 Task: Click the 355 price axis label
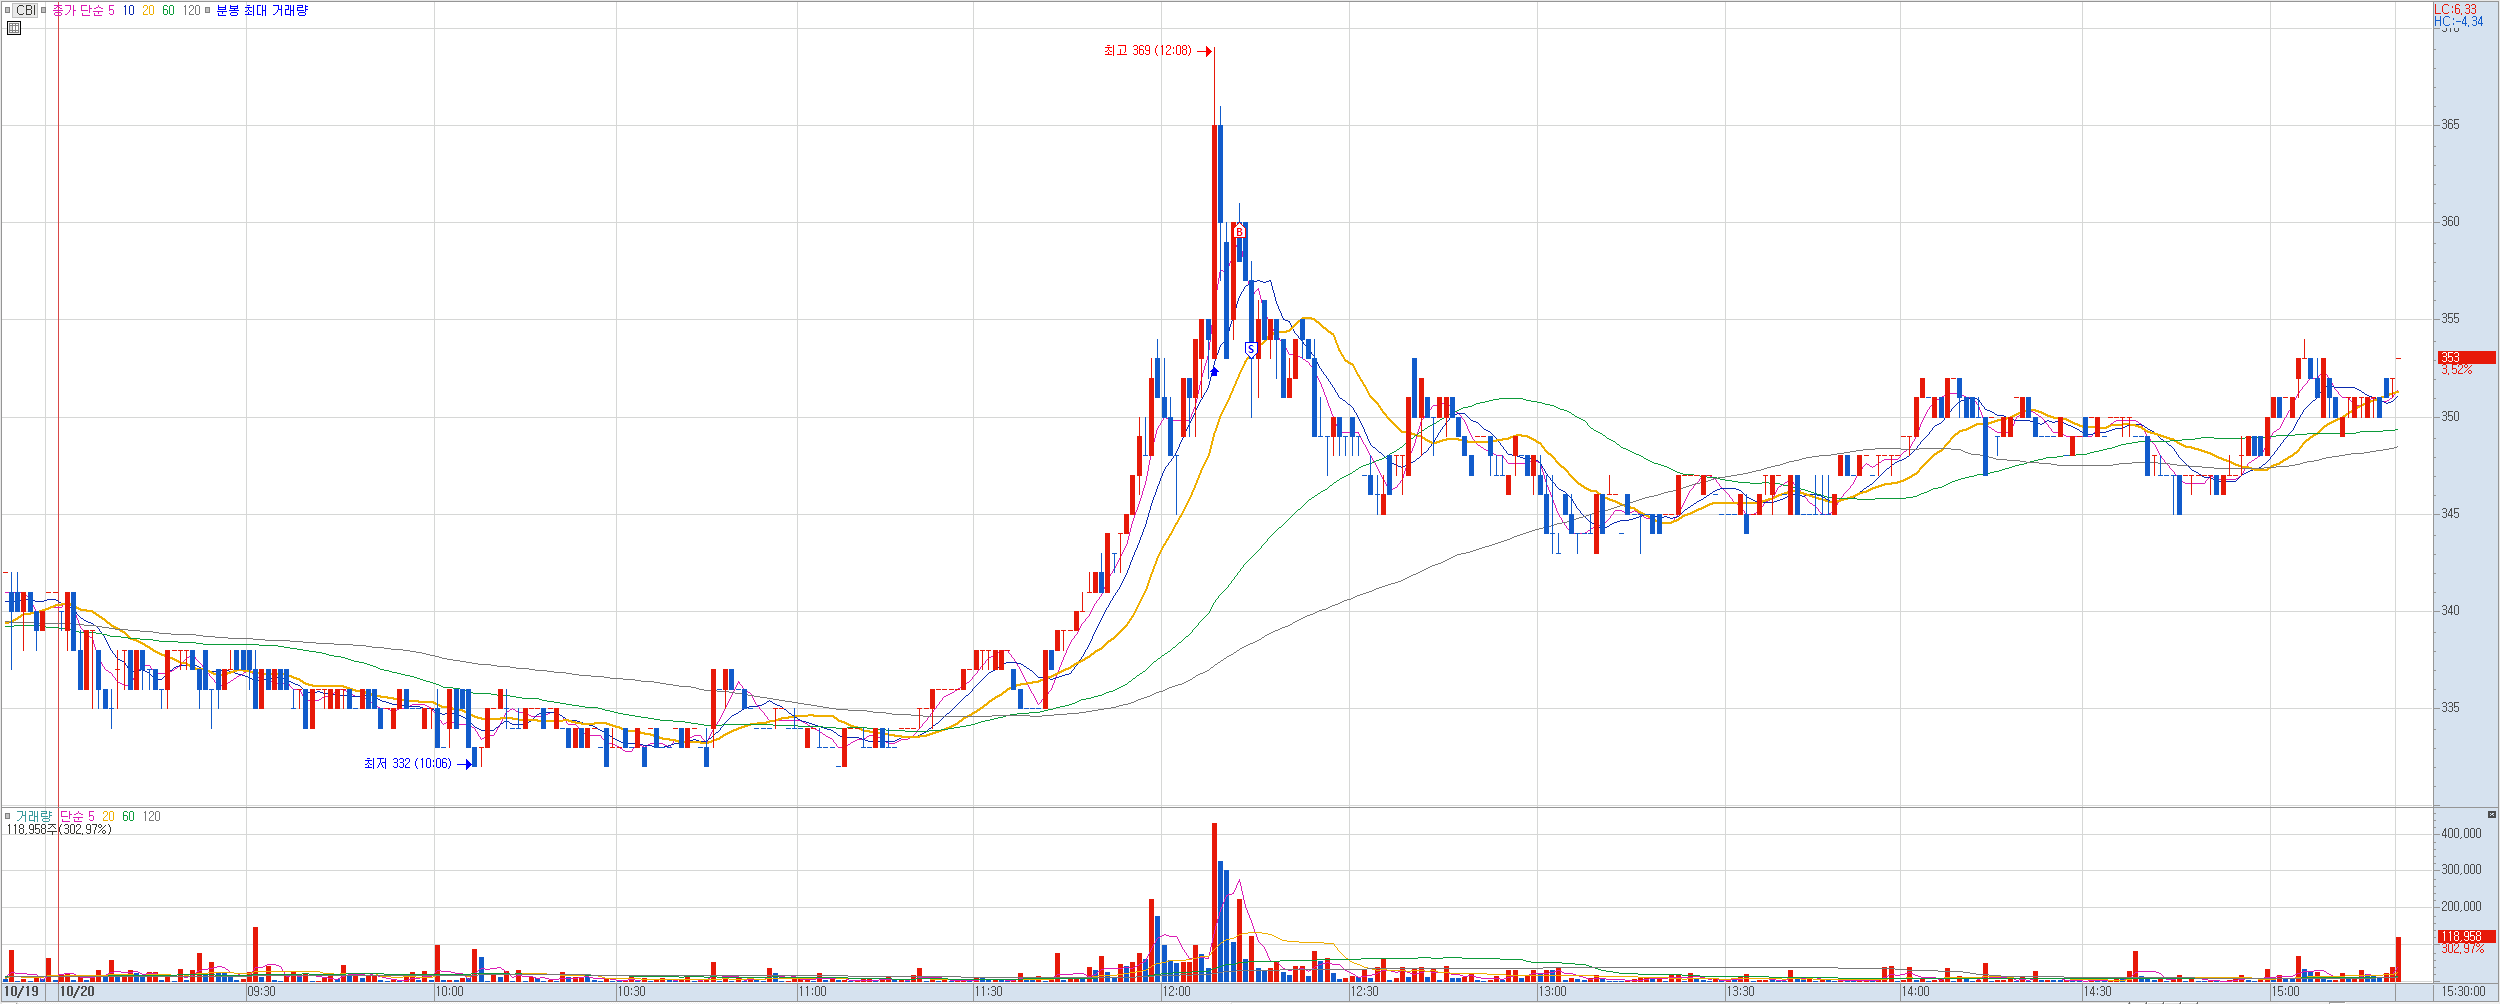click(2450, 318)
